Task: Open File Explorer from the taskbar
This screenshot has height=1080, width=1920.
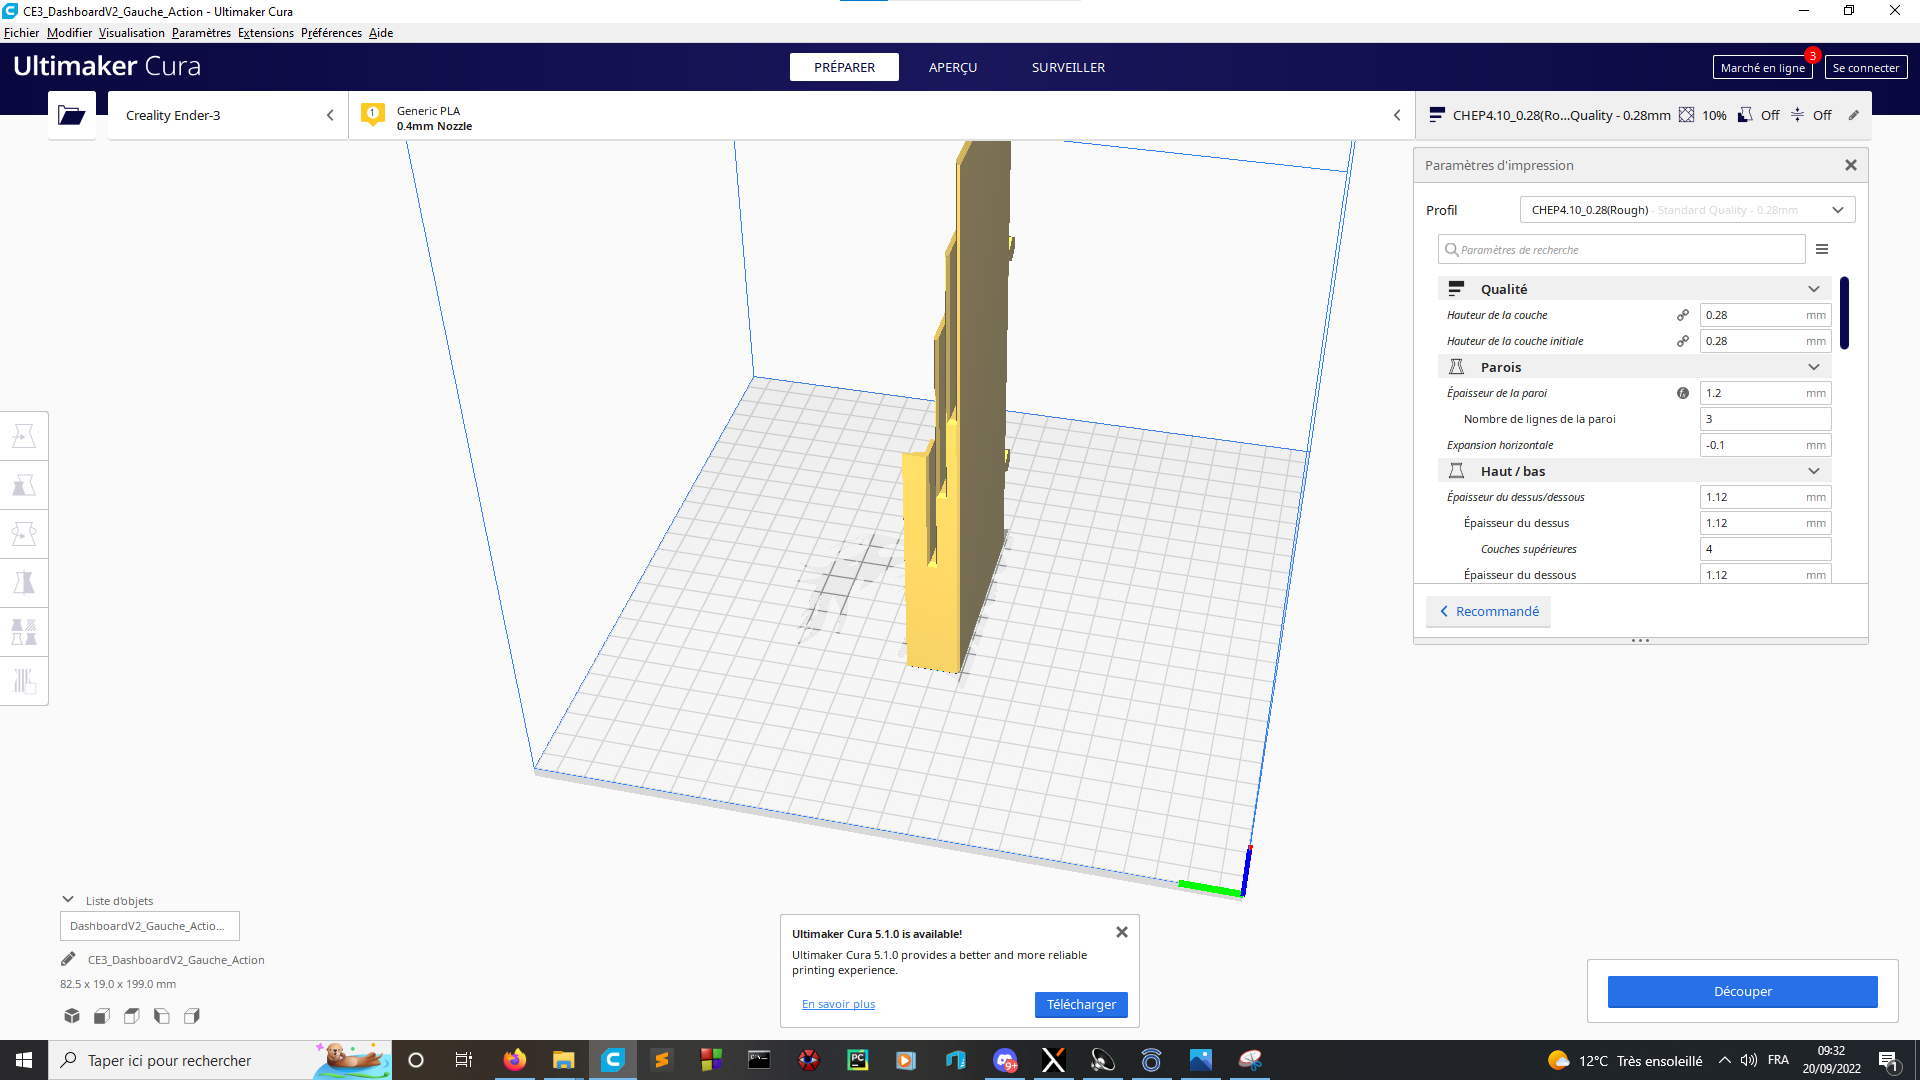Action: click(x=564, y=1060)
